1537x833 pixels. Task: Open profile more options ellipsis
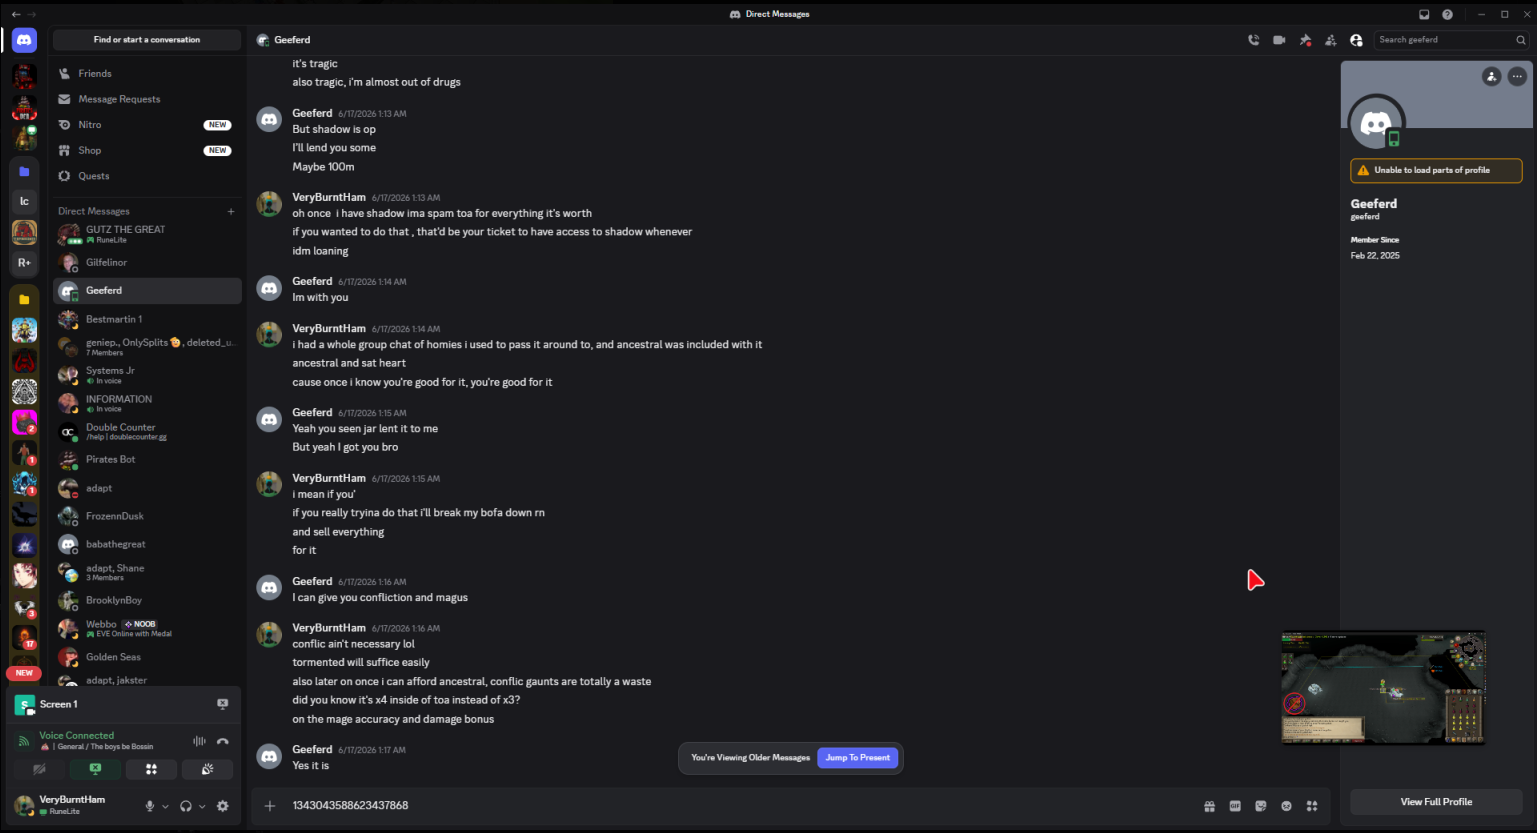click(x=1517, y=76)
